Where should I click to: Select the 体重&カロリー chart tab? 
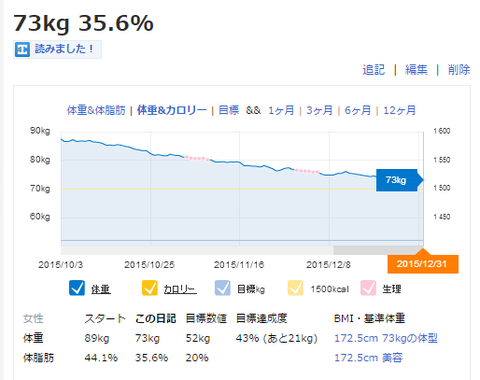172,110
